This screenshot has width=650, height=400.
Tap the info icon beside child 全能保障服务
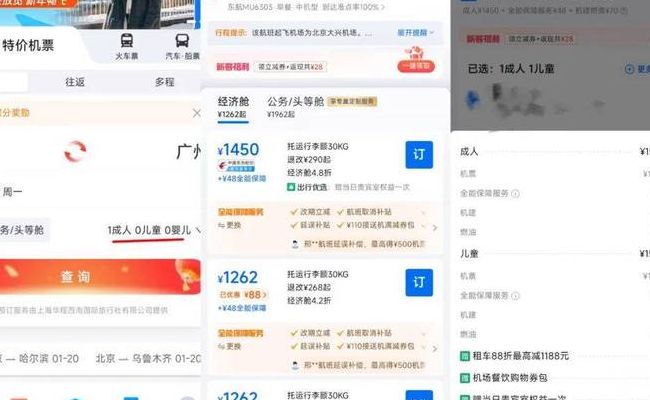(515, 296)
